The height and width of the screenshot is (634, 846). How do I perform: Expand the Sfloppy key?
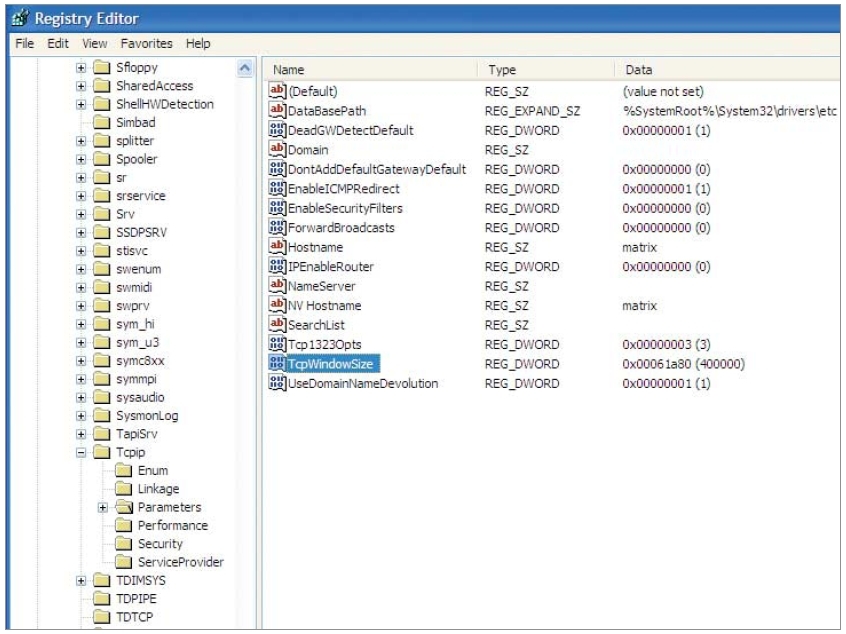[81, 67]
